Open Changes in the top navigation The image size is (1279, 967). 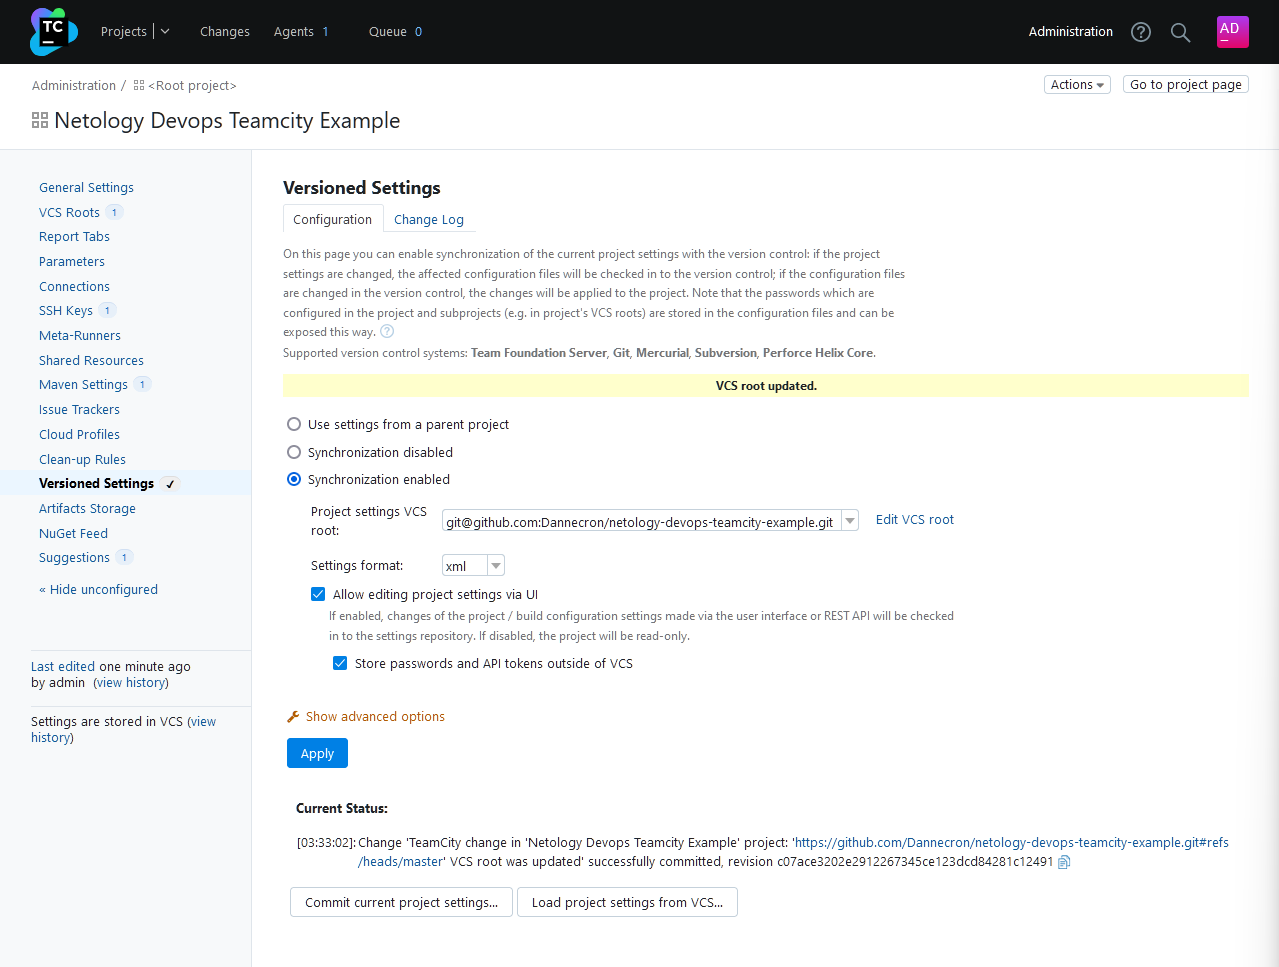coord(224,31)
